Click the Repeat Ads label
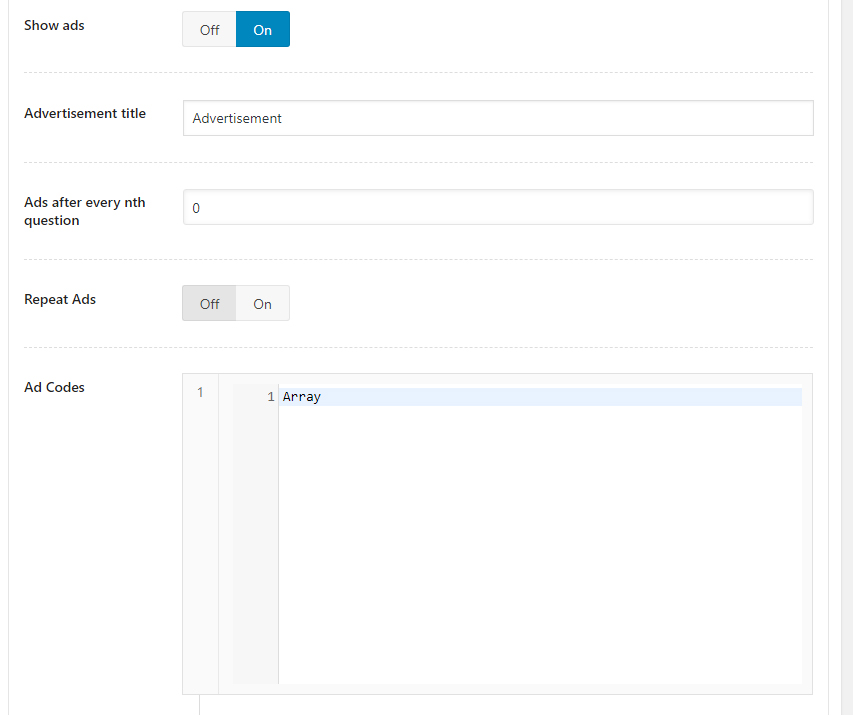853x716 pixels. pos(60,300)
